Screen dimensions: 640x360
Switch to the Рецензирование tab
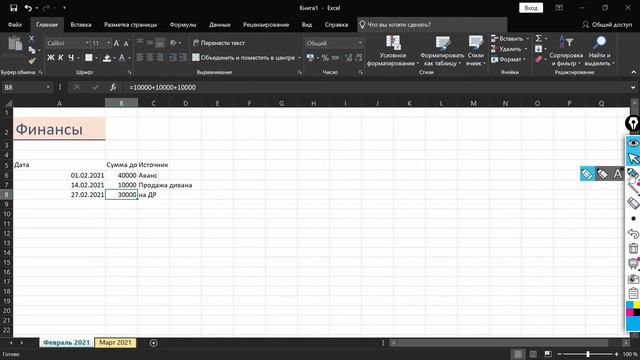pyautogui.click(x=266, y=24)
